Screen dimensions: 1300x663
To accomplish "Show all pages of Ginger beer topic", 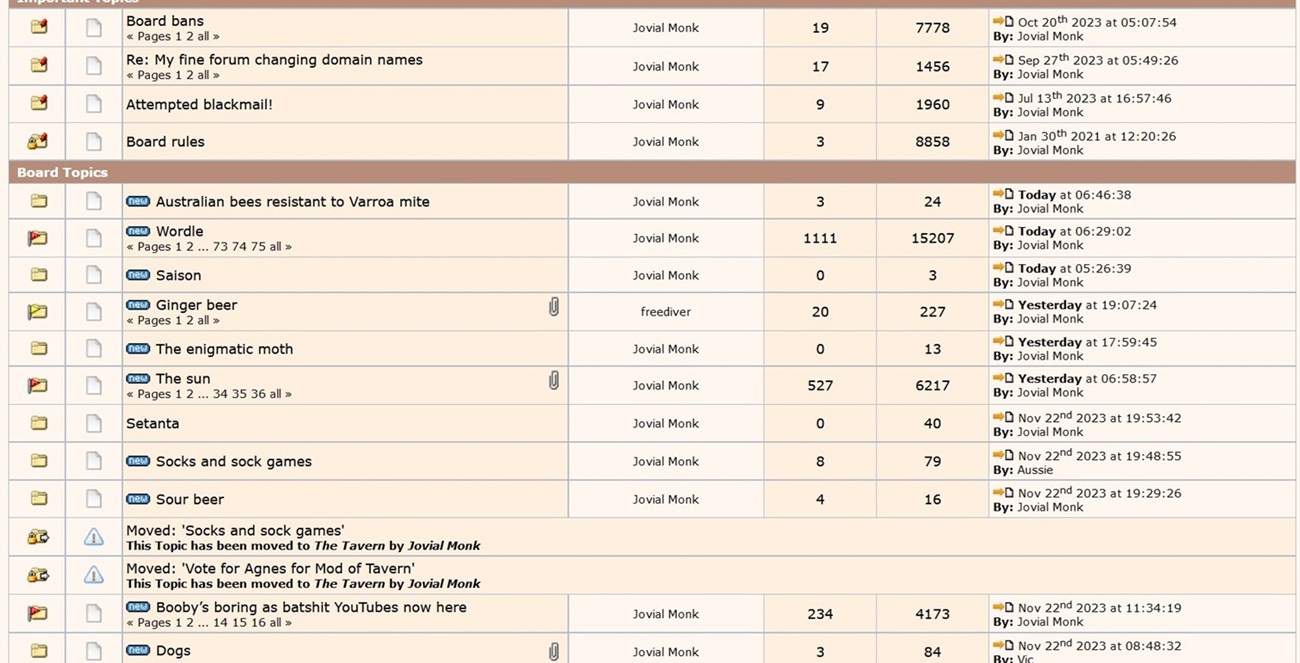I will point(203,321).
